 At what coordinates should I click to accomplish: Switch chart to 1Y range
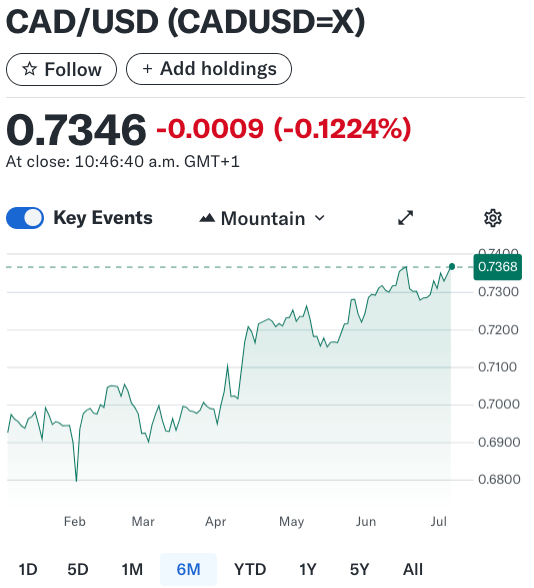(x=308, y=570)
